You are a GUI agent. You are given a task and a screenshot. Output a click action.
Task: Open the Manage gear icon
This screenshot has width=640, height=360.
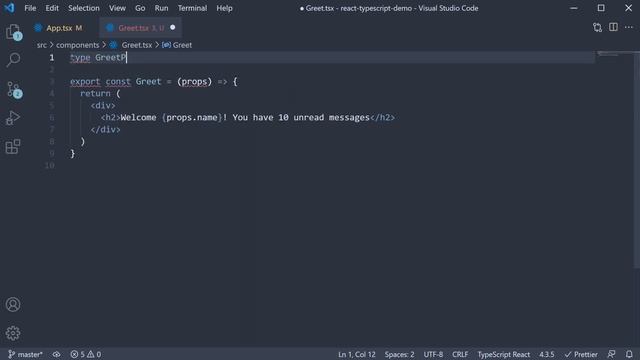tap(13, 333)
